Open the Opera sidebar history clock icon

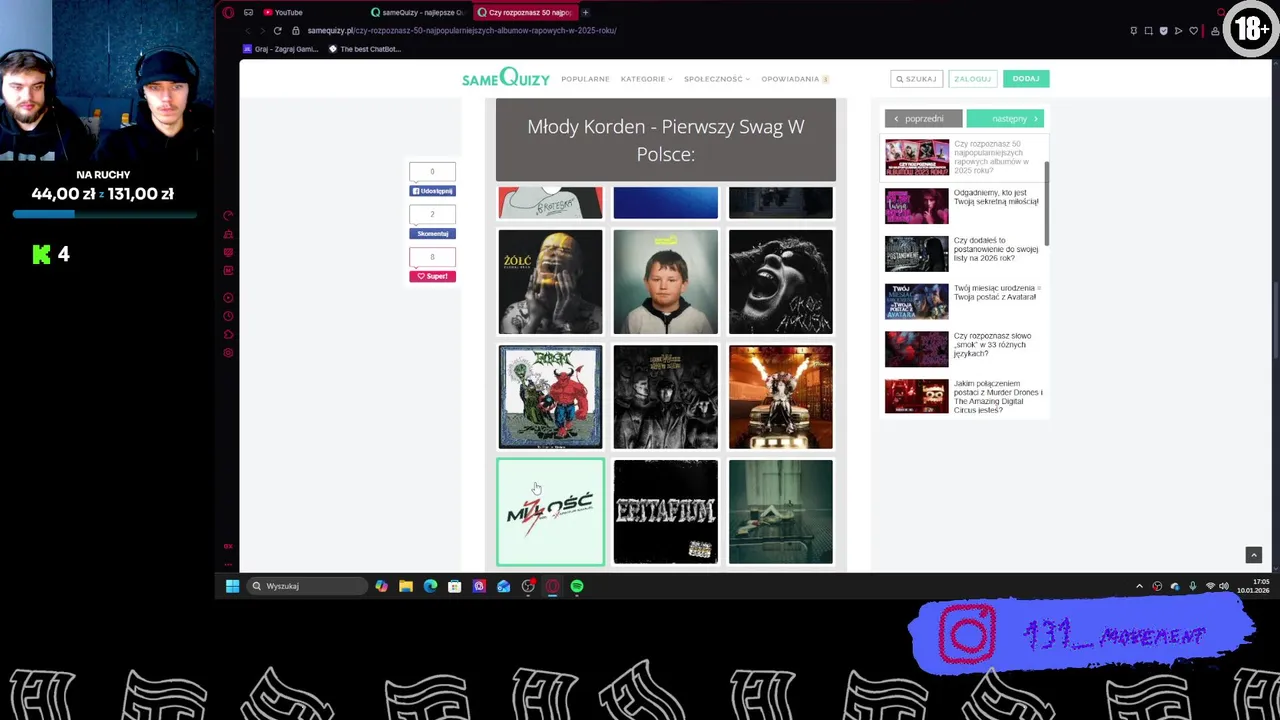pos(228,316)
